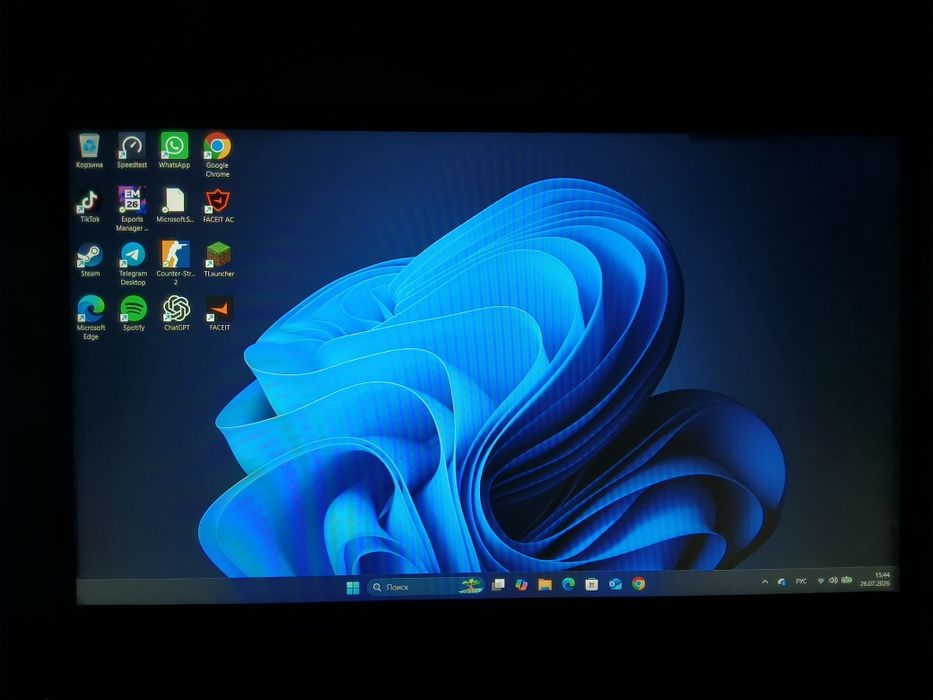Open Telegram Desktop shortcut
933x700 pixels.
pos(133,264)
